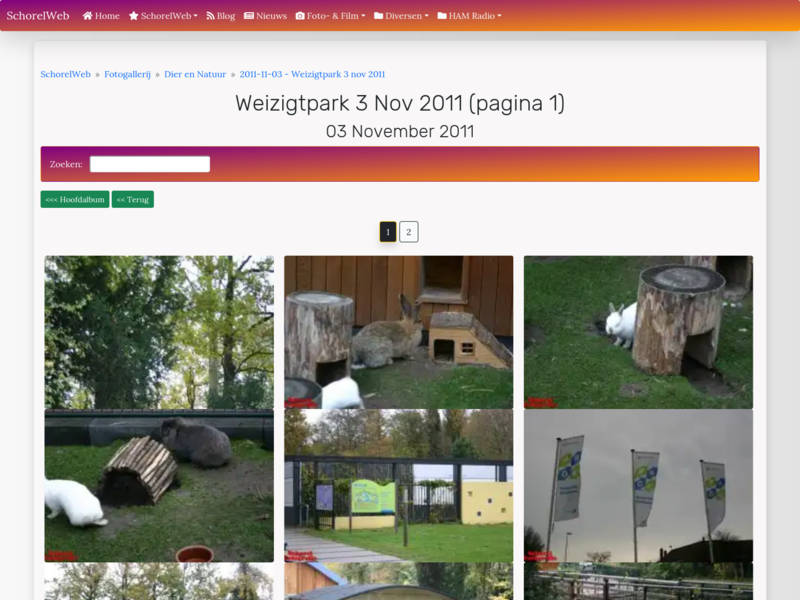Click the newspaper icon beside Nieuws
Screen dimensions: 800x600
point(249,16)
